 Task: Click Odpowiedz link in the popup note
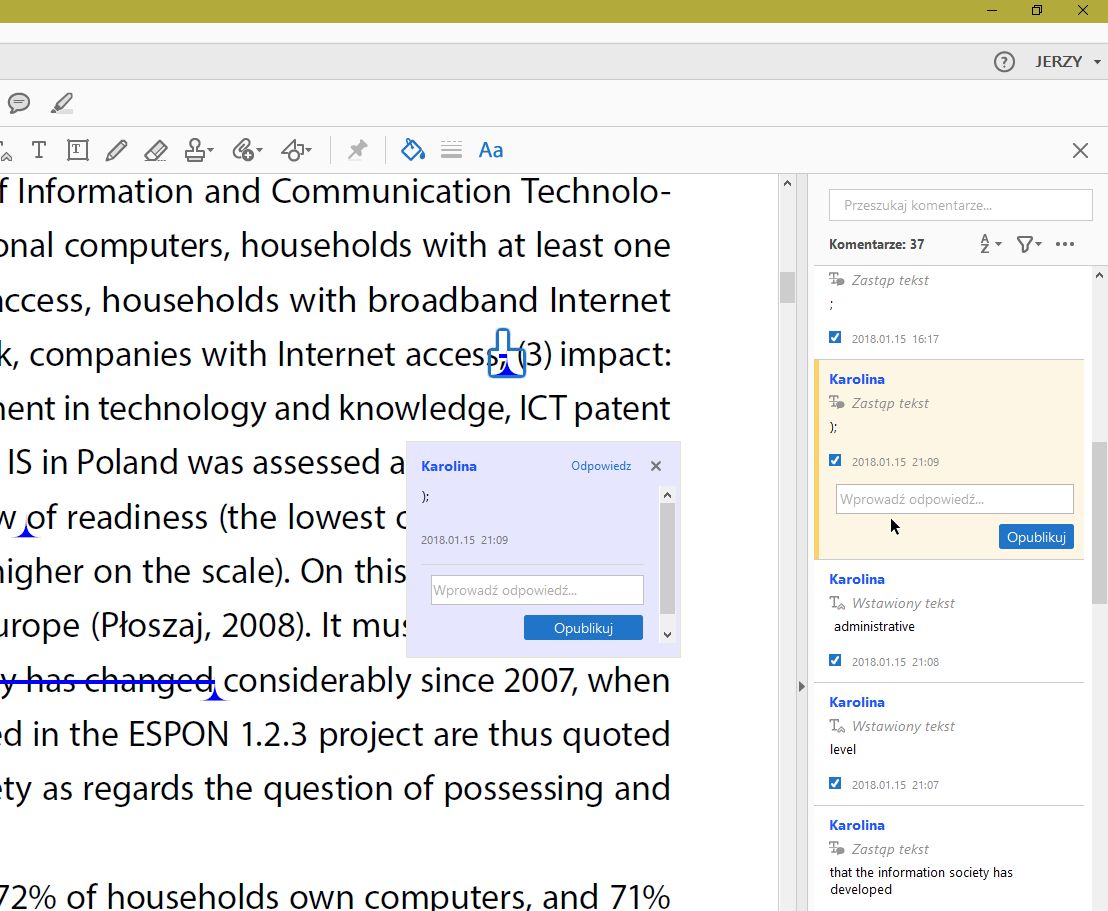coord(601,466)
